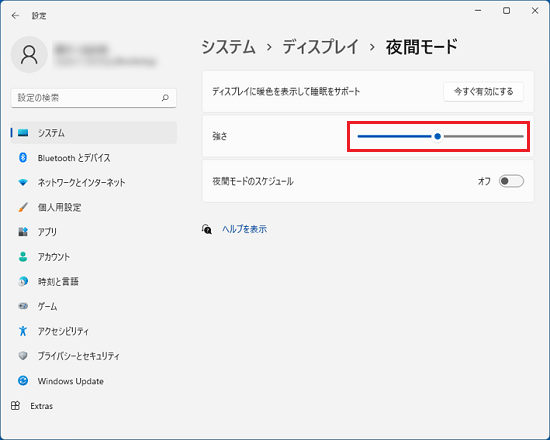Open the ヘルプを表示 link

[244, 229]
